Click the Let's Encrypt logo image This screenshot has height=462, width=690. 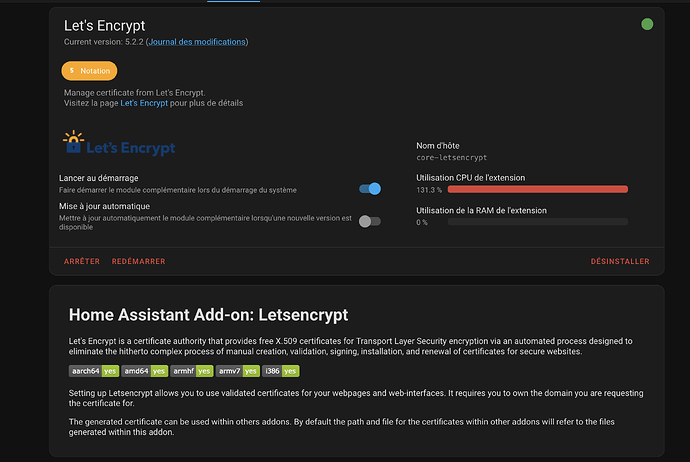pyautogui.click(x=119, y=143)
